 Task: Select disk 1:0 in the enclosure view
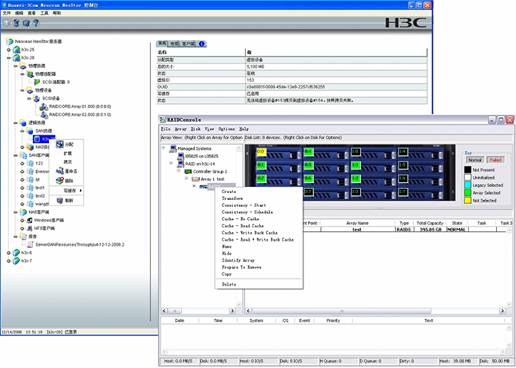coord(356,152)
